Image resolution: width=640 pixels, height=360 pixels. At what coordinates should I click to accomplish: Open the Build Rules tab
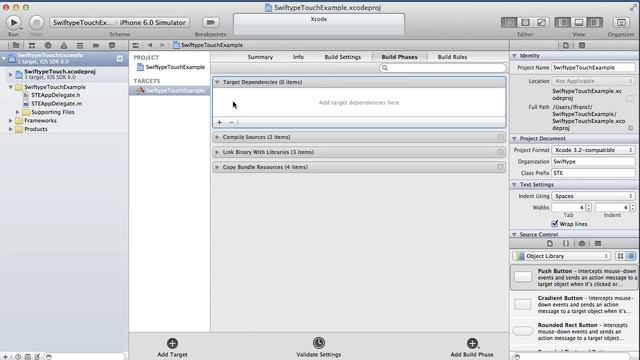point(452,57)
